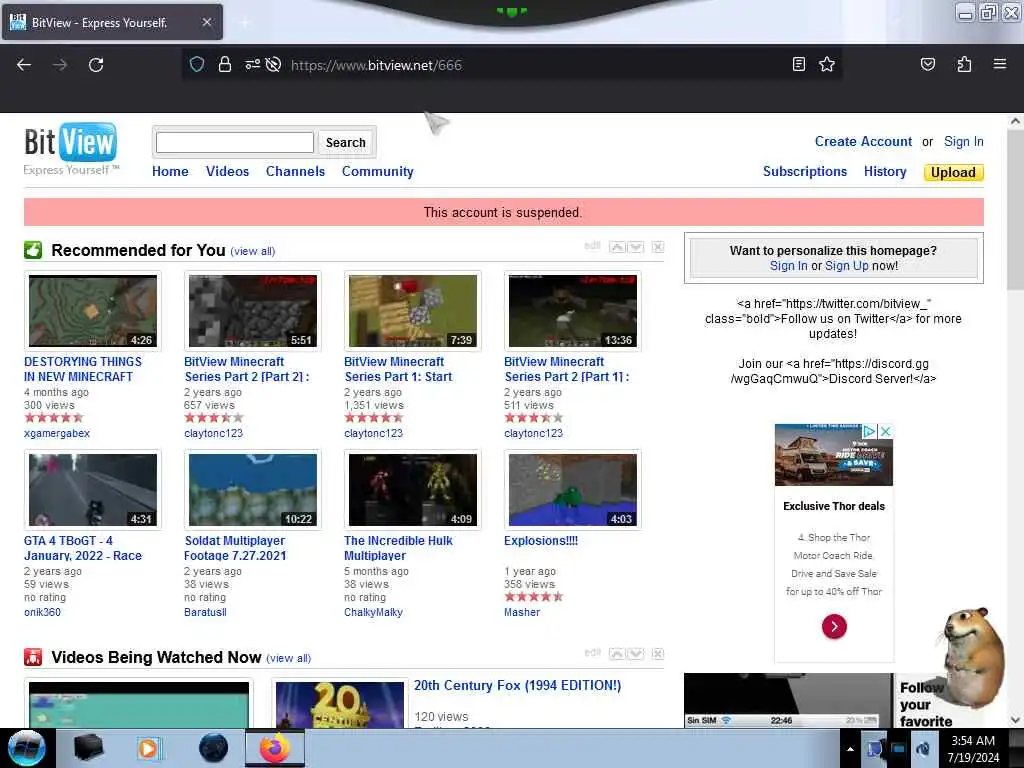Click the Thor motorhome ad image
The image size is (1024, 768).
click(834, 455)
